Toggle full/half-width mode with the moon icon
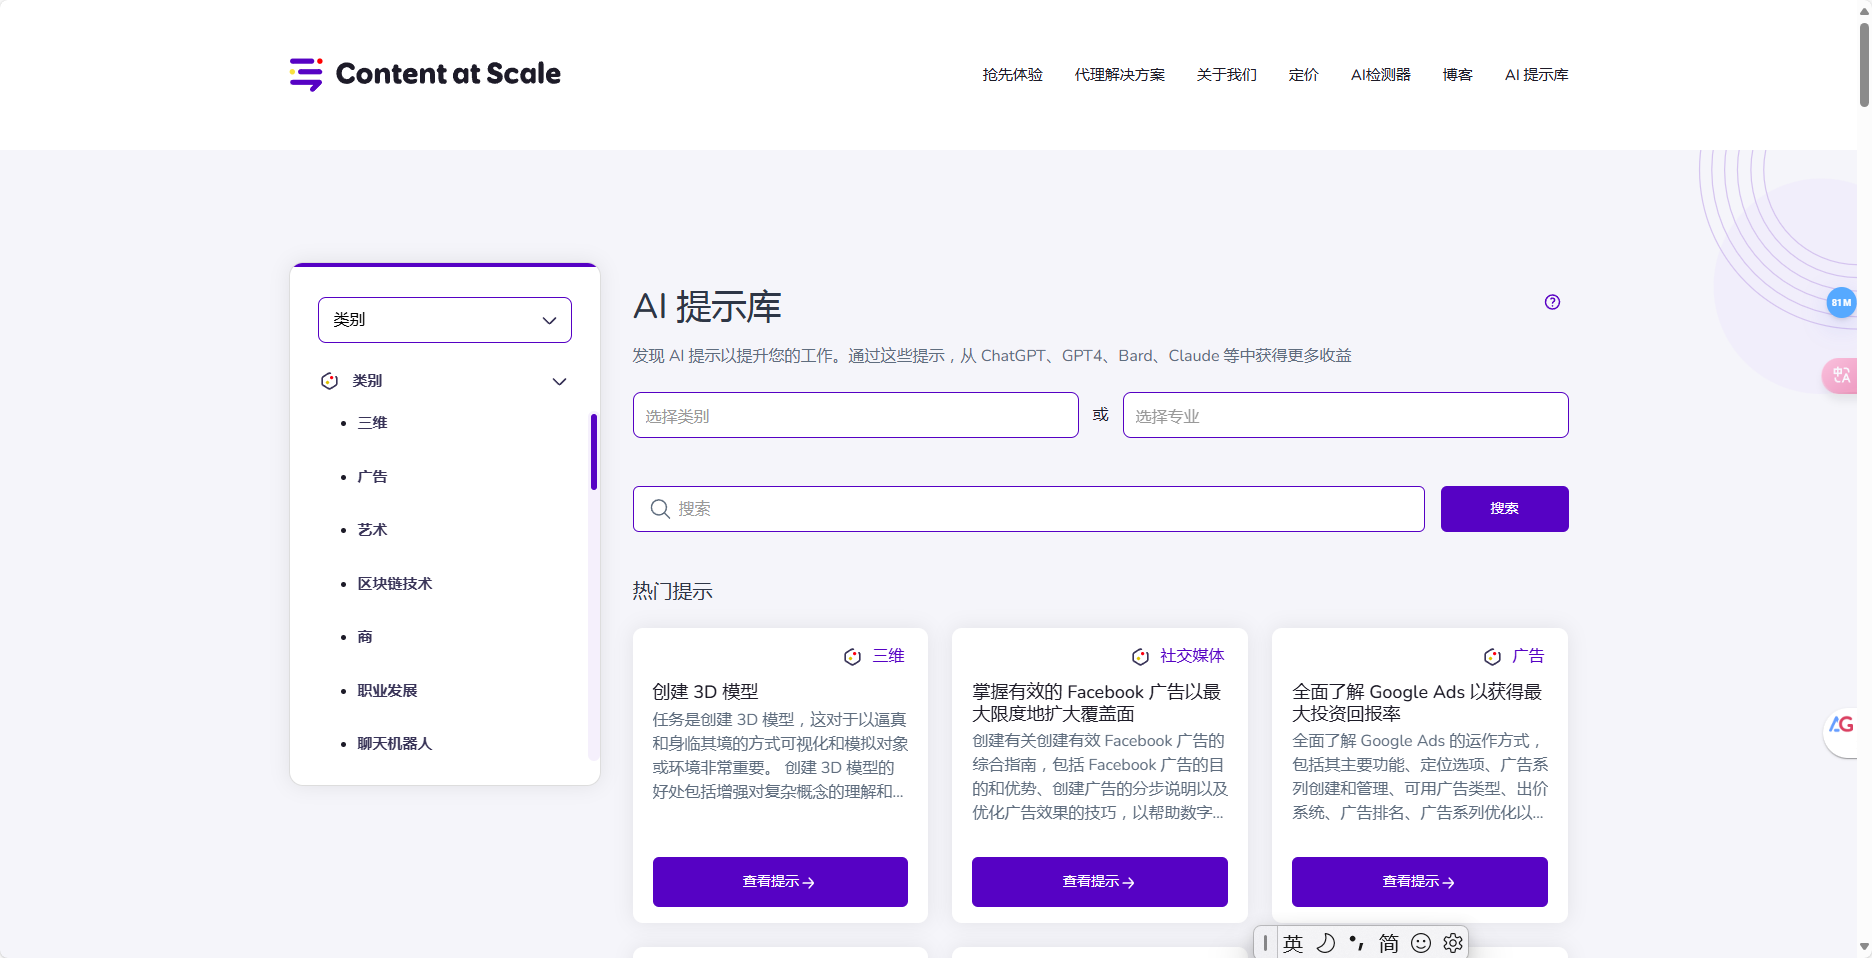The height and width of the screenshot is (958, 1872). point(1325,942)
